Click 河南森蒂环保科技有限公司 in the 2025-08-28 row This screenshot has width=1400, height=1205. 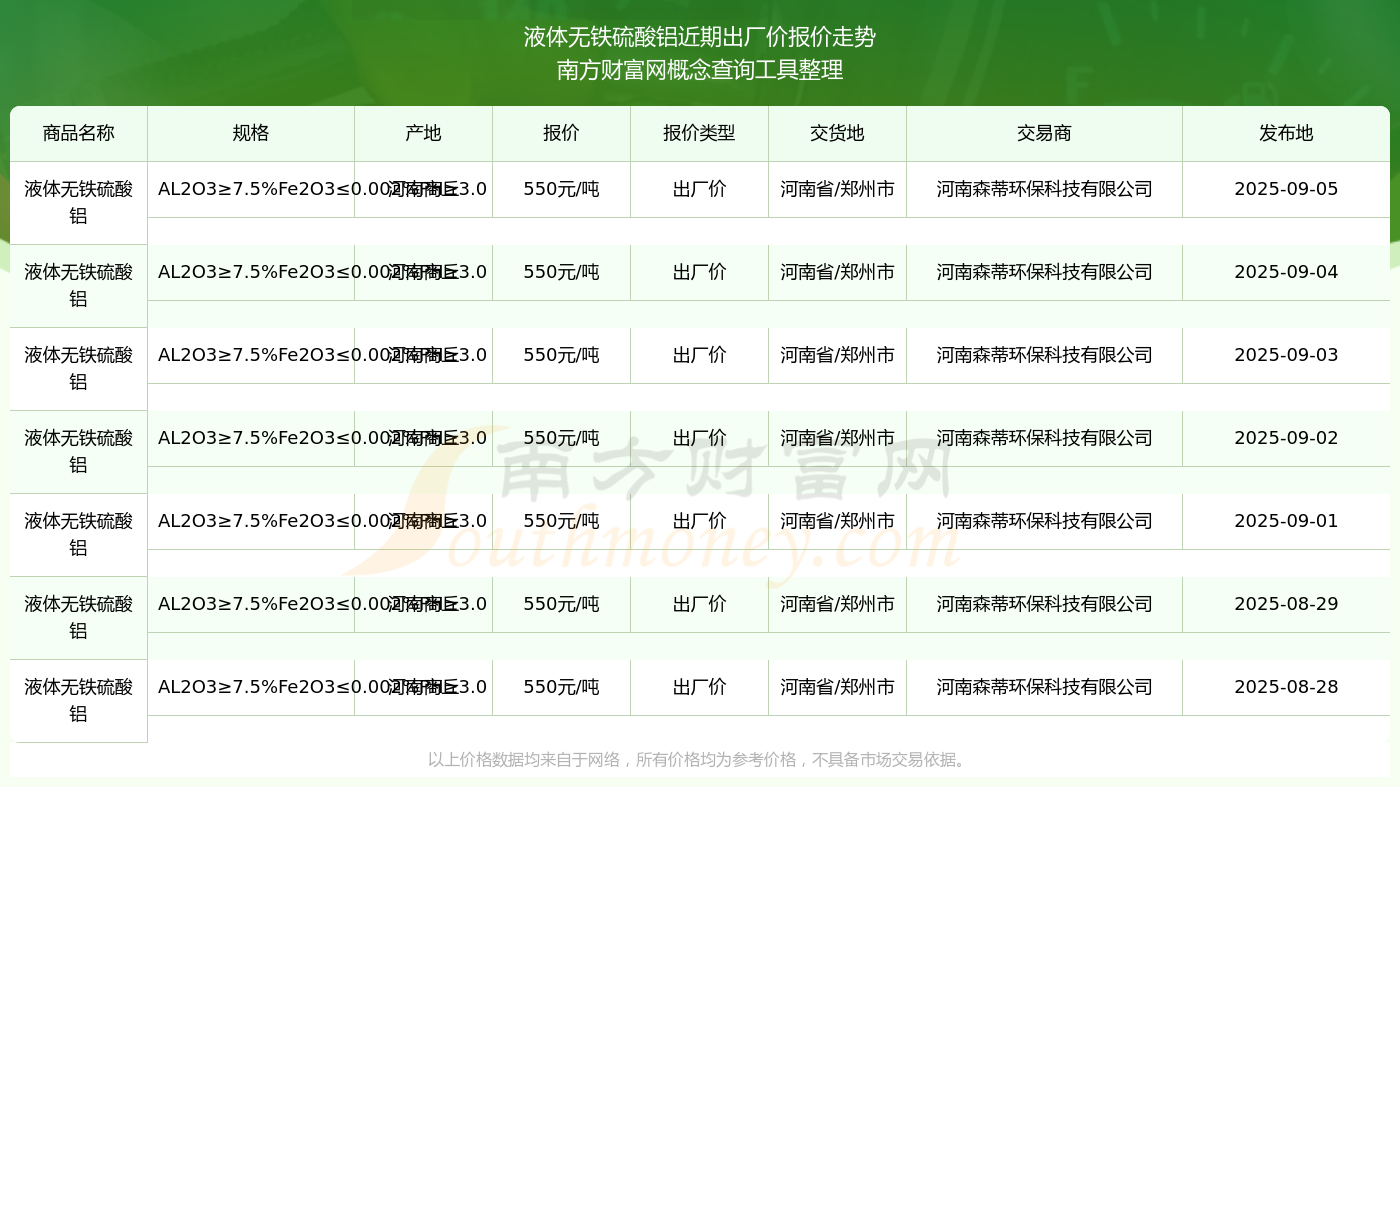[x=1044, y=687]
